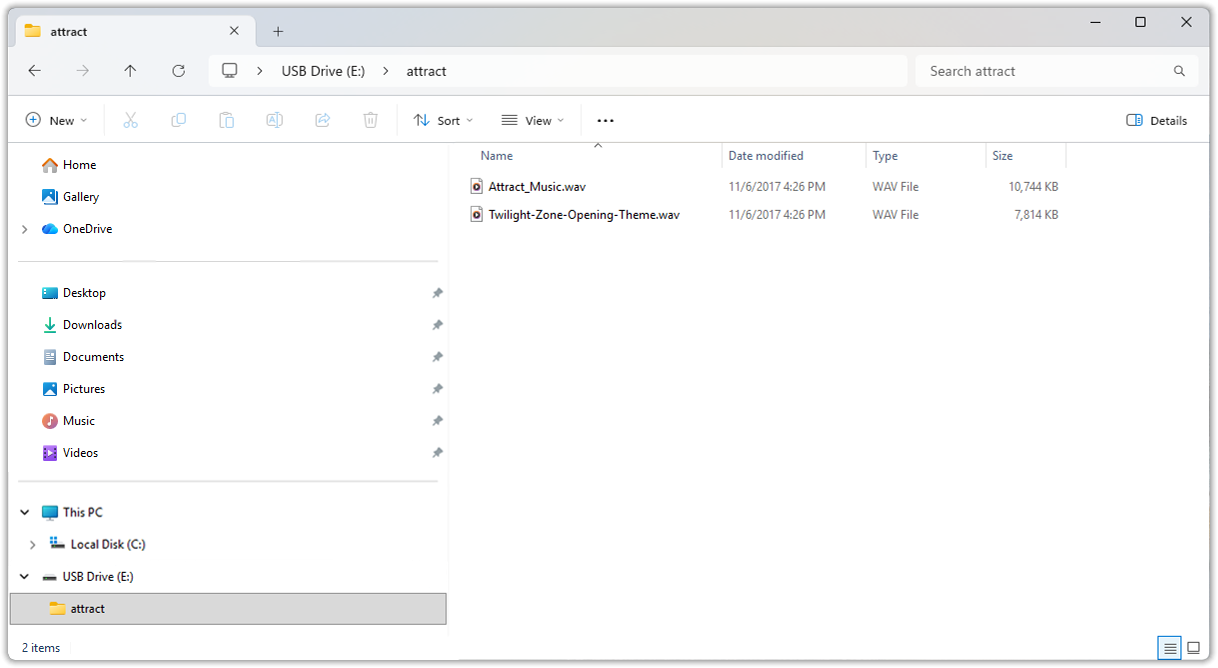Toggle the Details pane button
The width and height of the screenshot is (1218, 668).
click(x=1156, y=120)
